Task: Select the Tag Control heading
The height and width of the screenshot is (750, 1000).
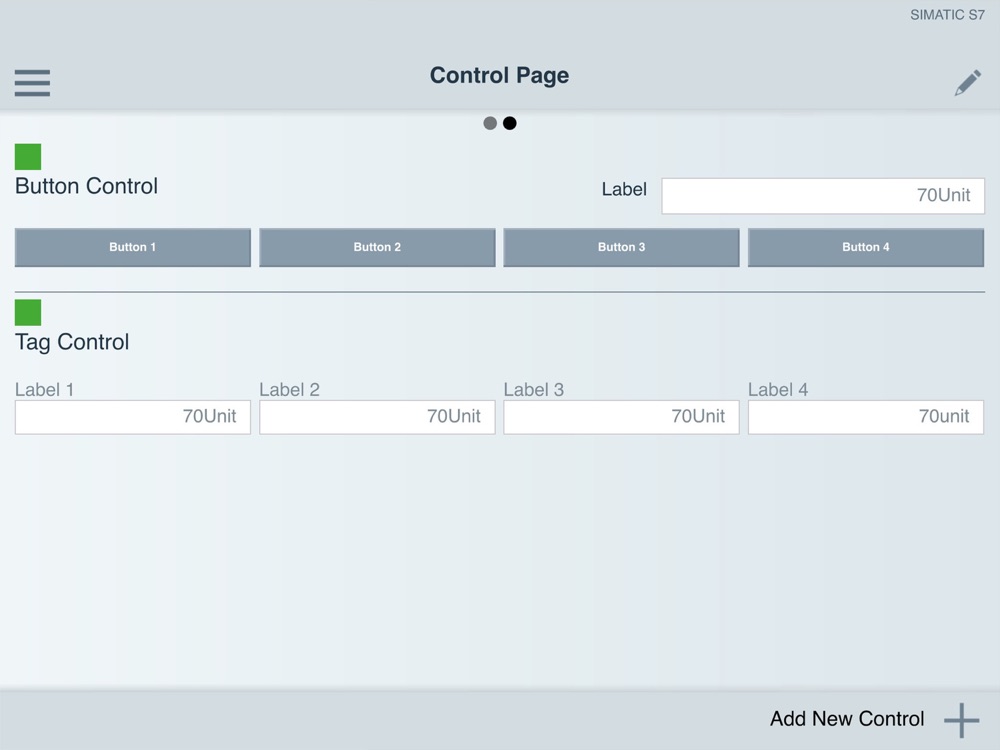Action: [x=72, y=342]
